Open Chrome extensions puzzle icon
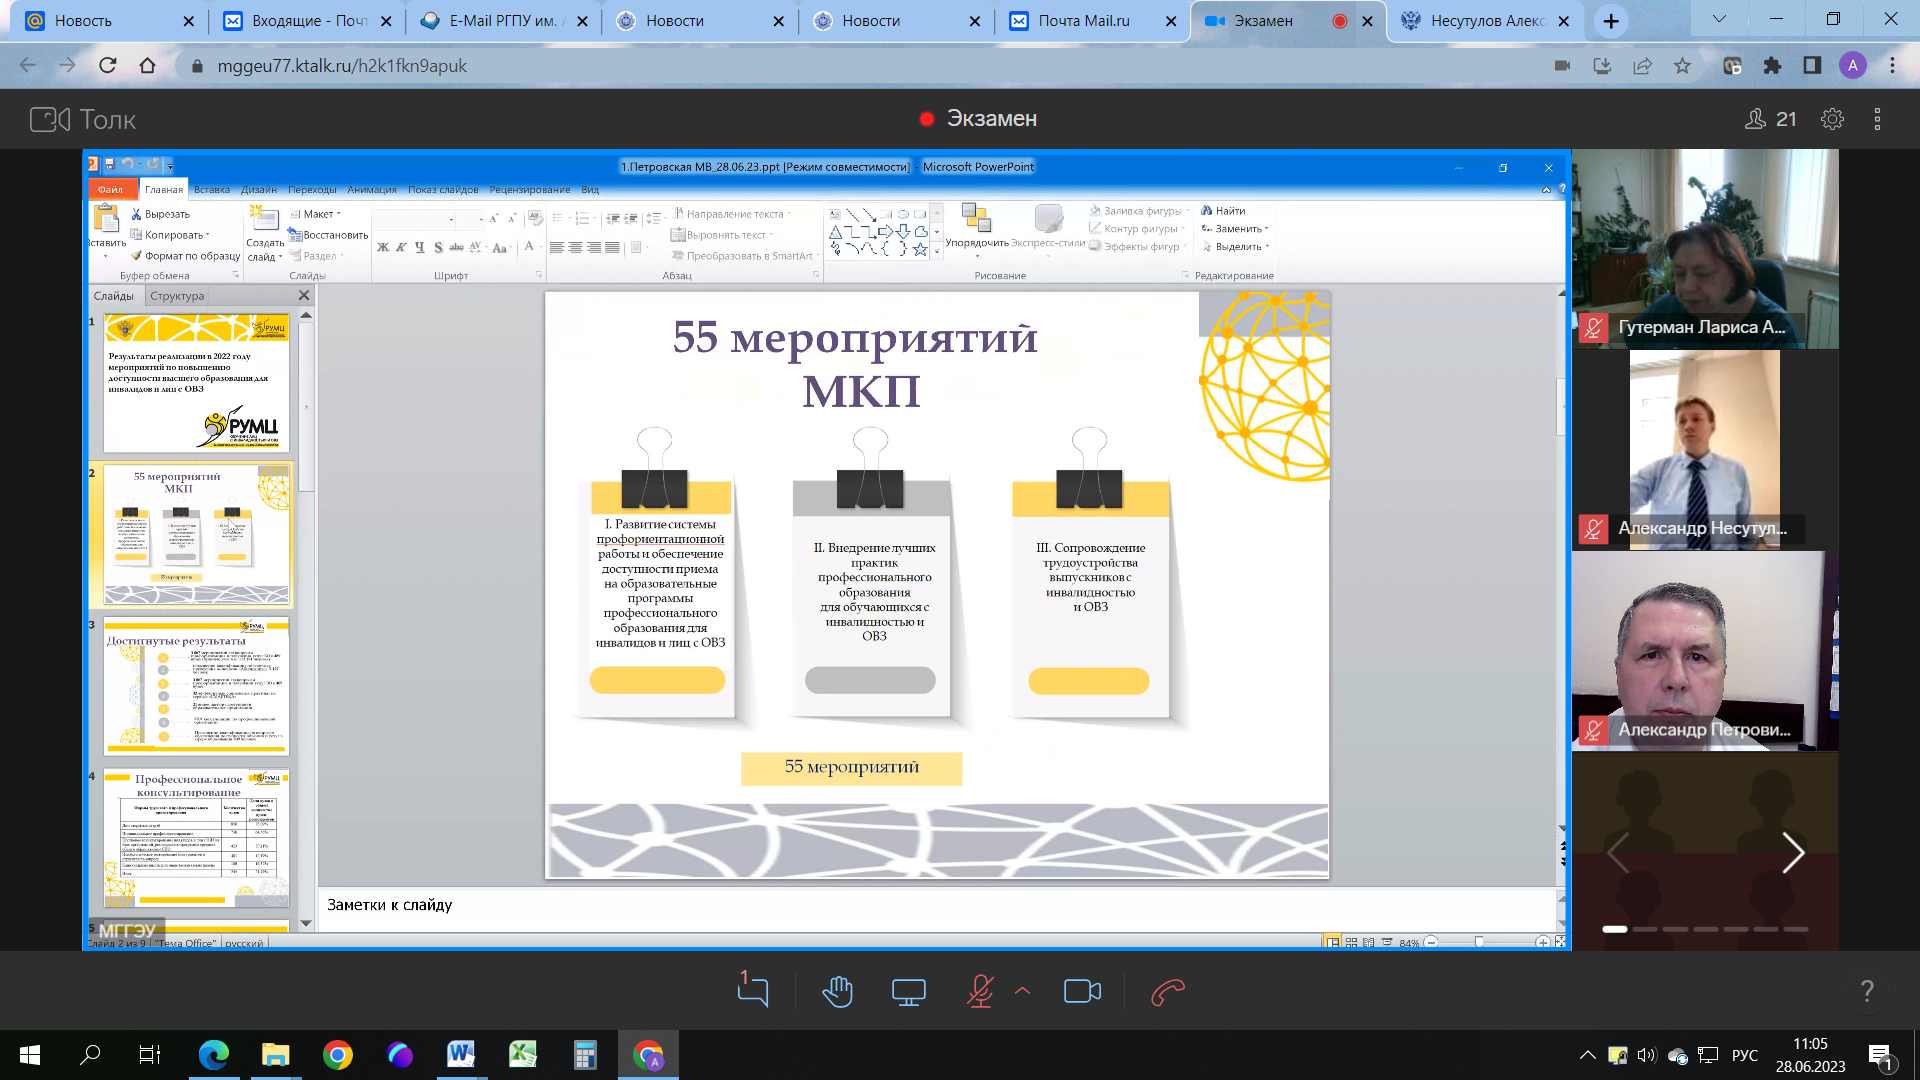1920x1080 pixels. (1772, 66)
